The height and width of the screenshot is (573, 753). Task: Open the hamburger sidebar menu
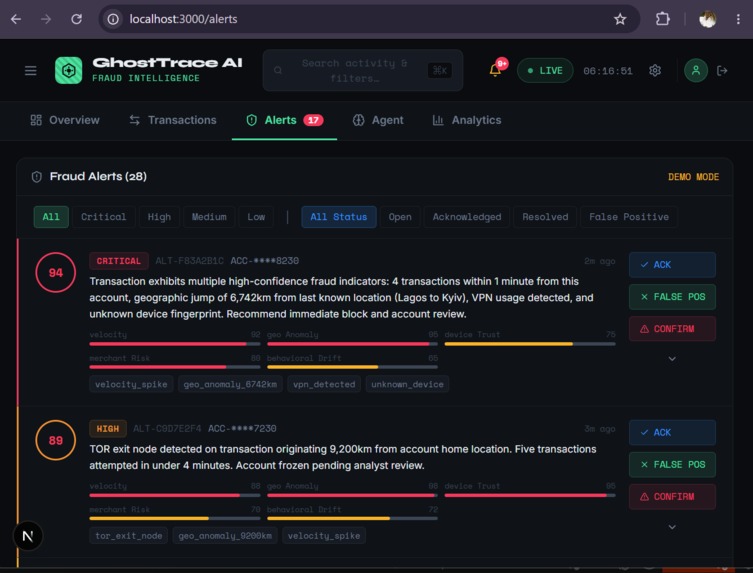point(31,71)
